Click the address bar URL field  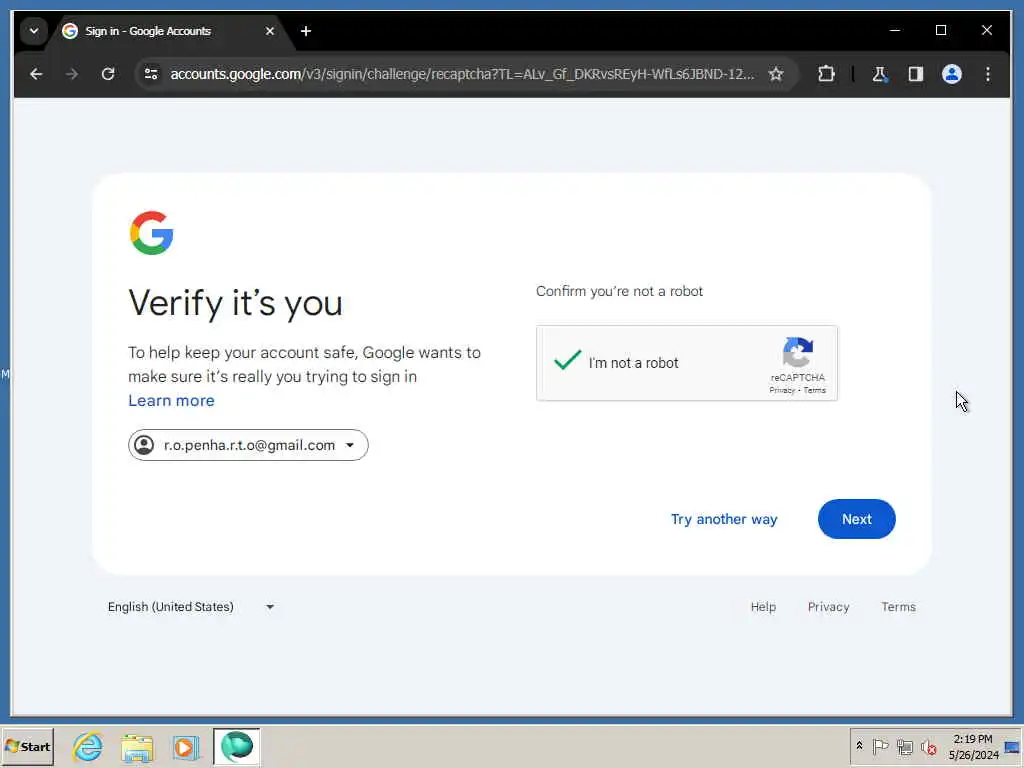[x=462, y=74]
